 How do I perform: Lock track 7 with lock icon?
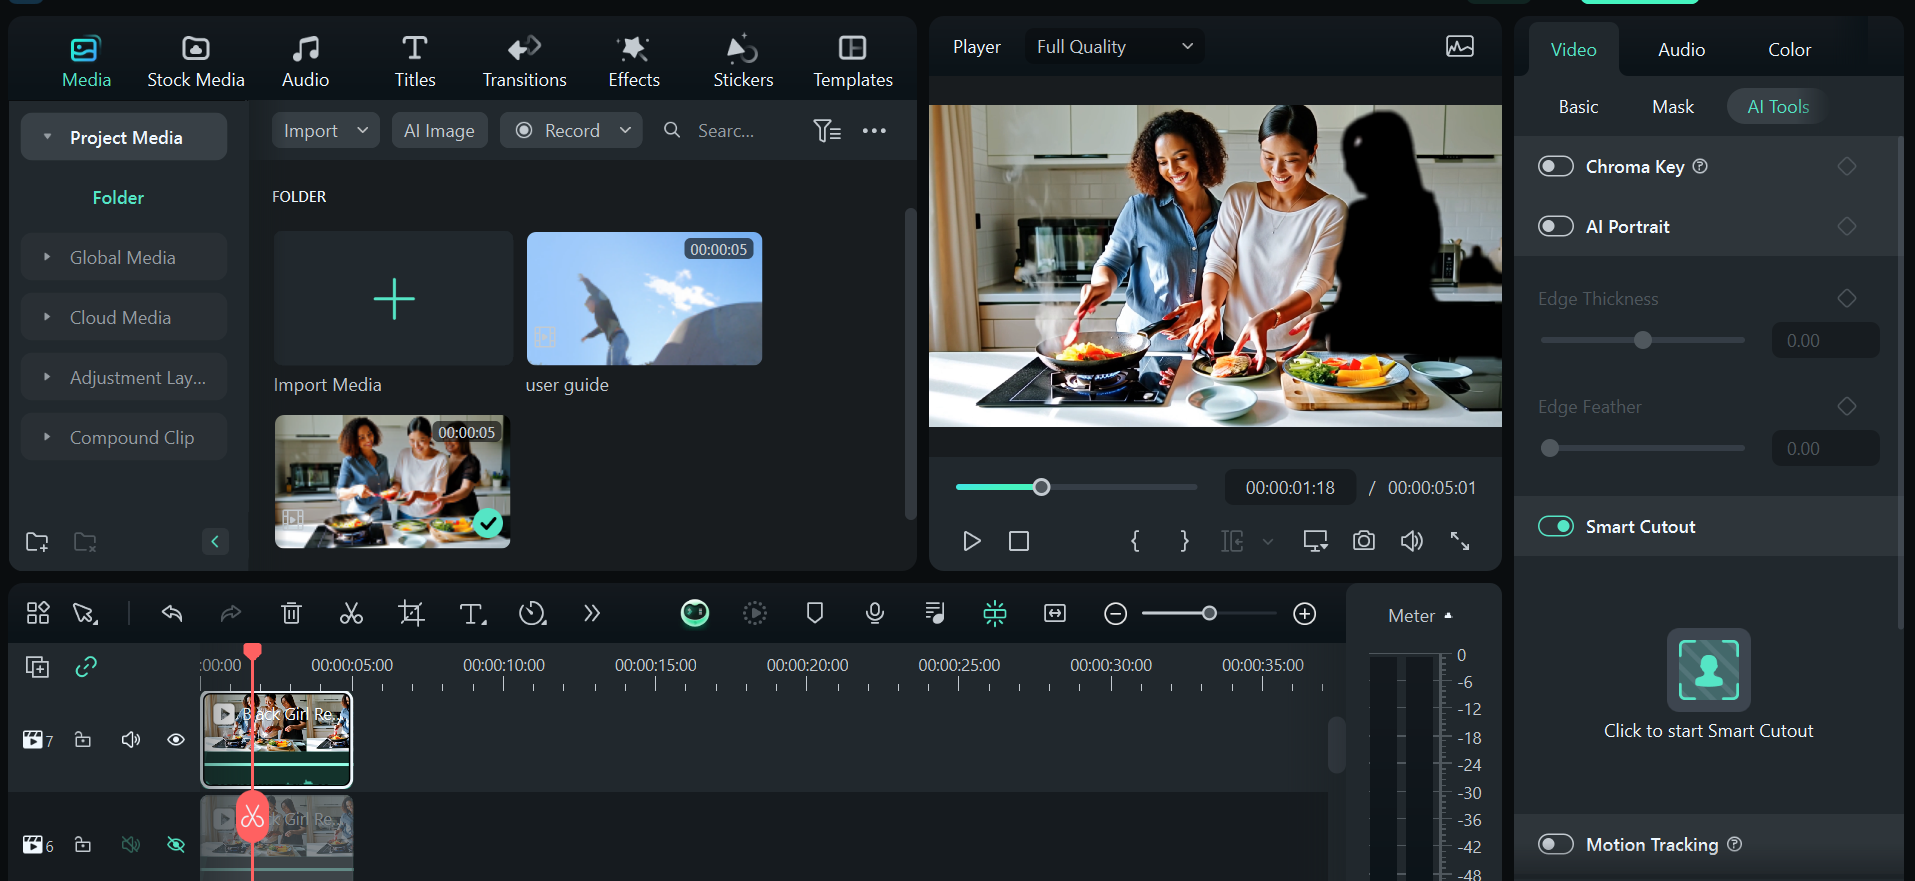click(x=83, y=740)
